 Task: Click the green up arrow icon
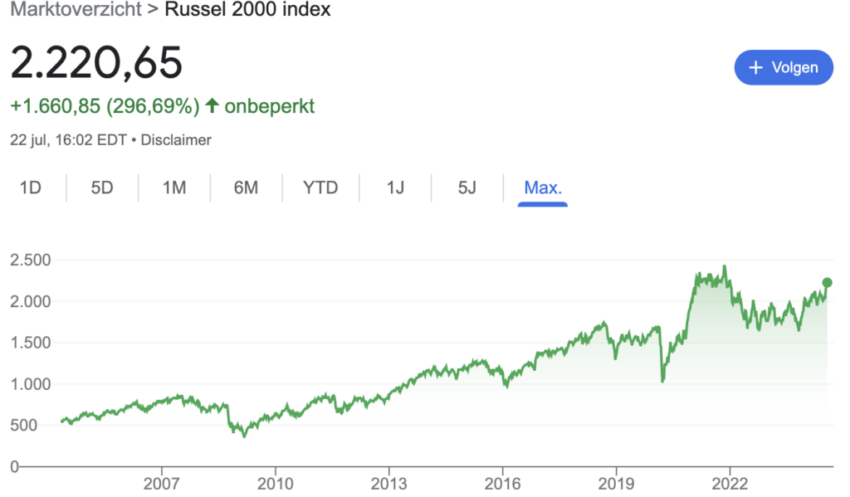coord(212,106)
